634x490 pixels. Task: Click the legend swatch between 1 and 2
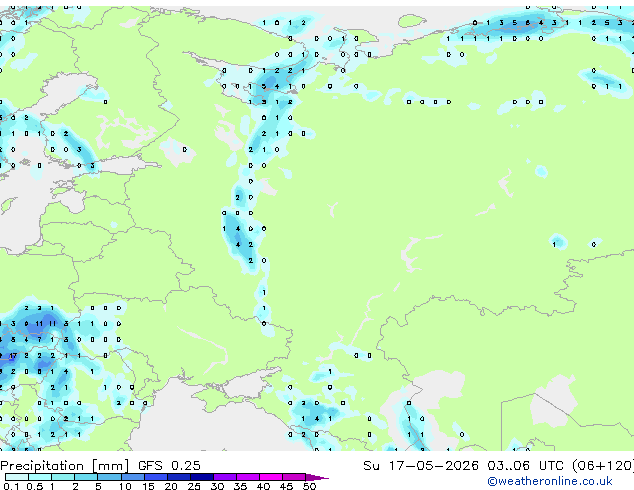click(63, 477)
